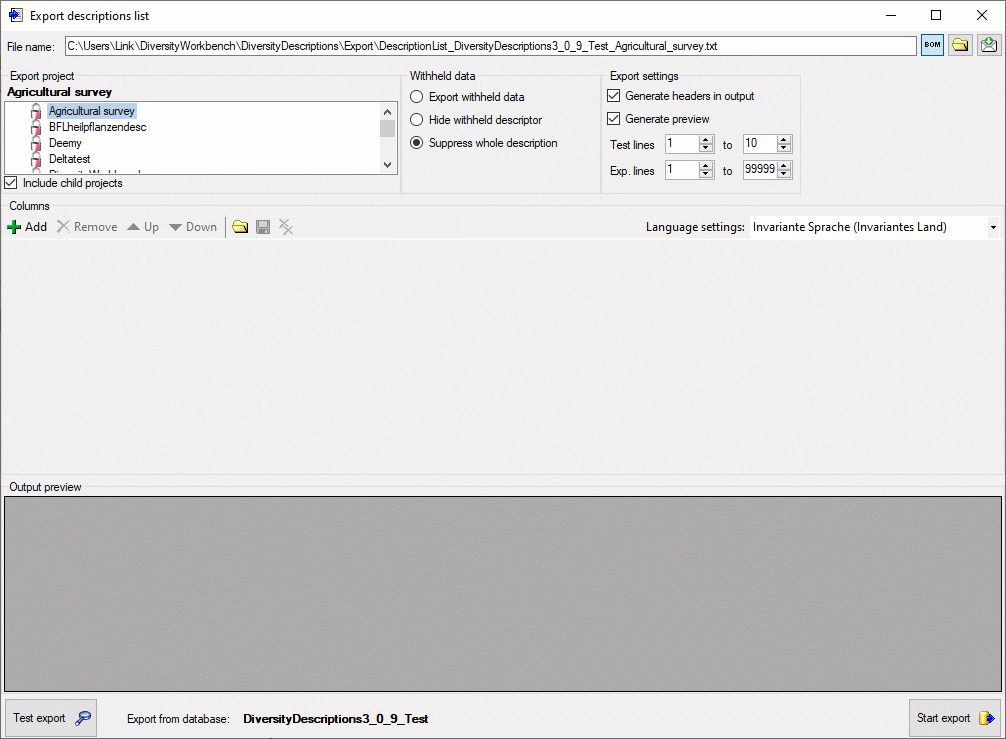Viewport: 1006px width, 739px height.
Task: Click the lock icon beside BFLheilpflanzendesc
Action: pyautogui.click(x=36, y=127)
